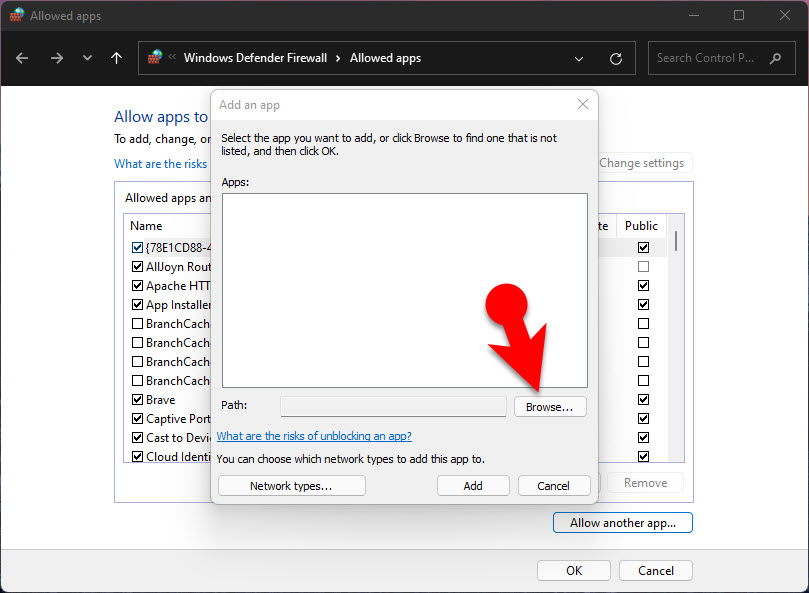Screen dimensions: 809x593
Task: Sort by the Name column header
Action: (x=146, y=226)
